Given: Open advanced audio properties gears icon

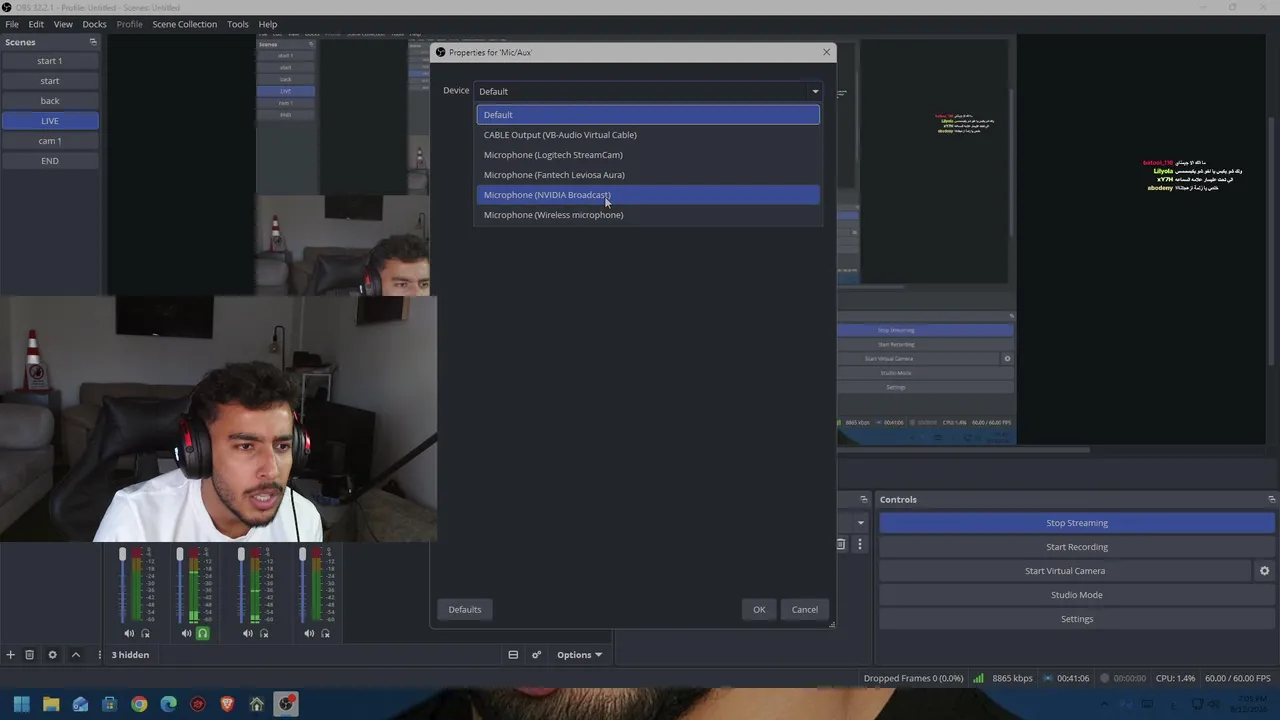Looking at the screenshot, I should coord(536,655).
